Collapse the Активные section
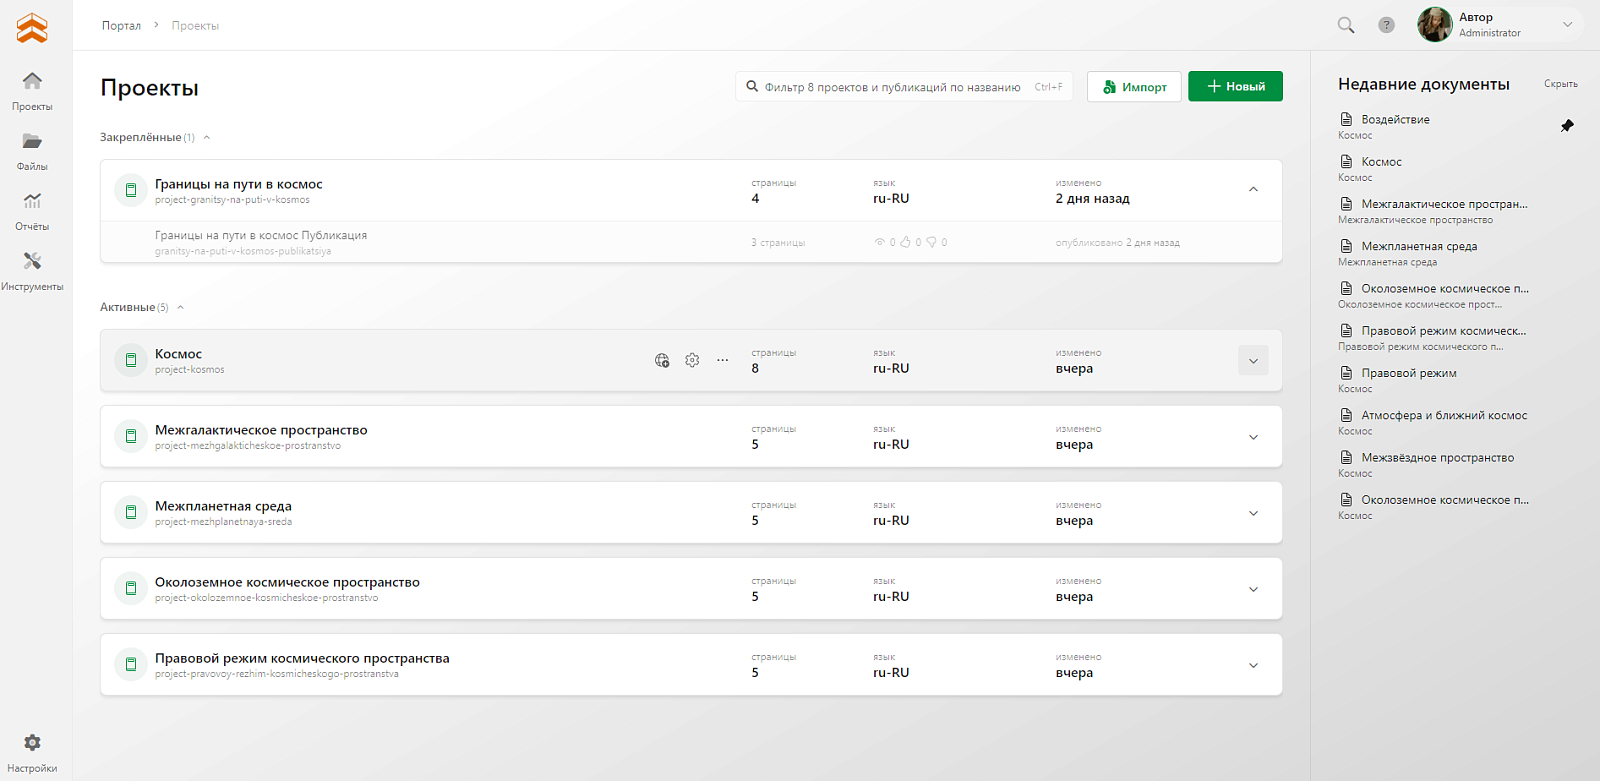1600x781 pixels. pyautogui.click(x=181, y=307)
